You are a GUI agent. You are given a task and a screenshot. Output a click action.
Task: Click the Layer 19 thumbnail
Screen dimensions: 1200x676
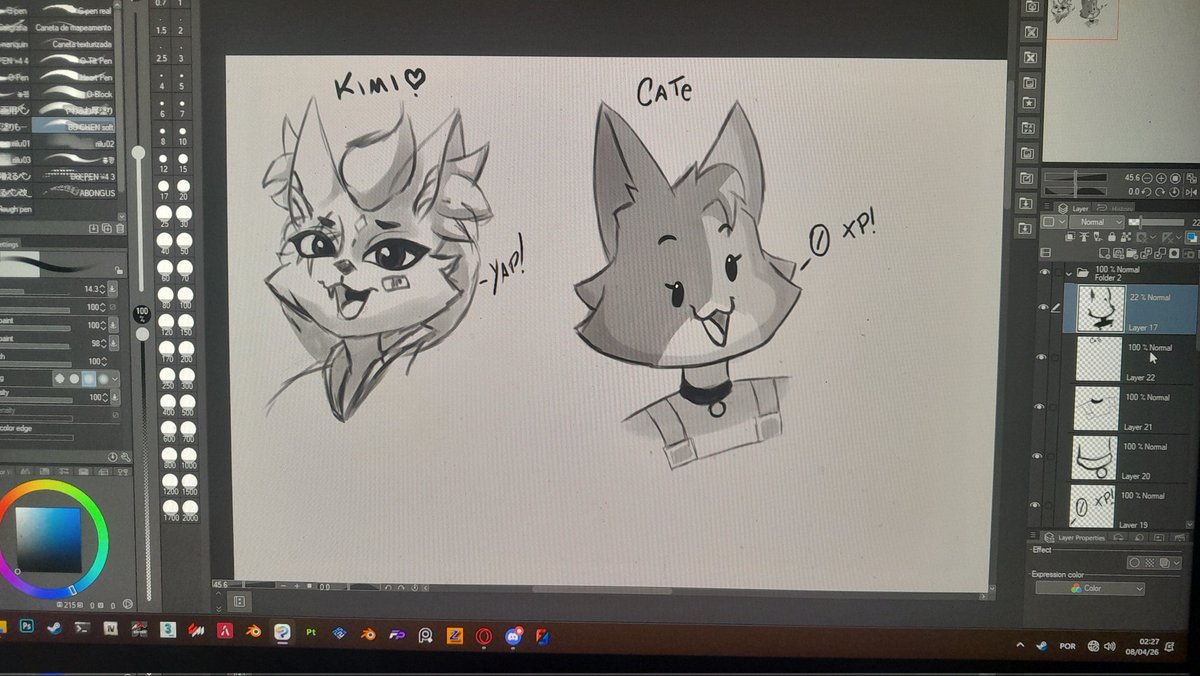pyautogui.click(x=1092, y=506)
